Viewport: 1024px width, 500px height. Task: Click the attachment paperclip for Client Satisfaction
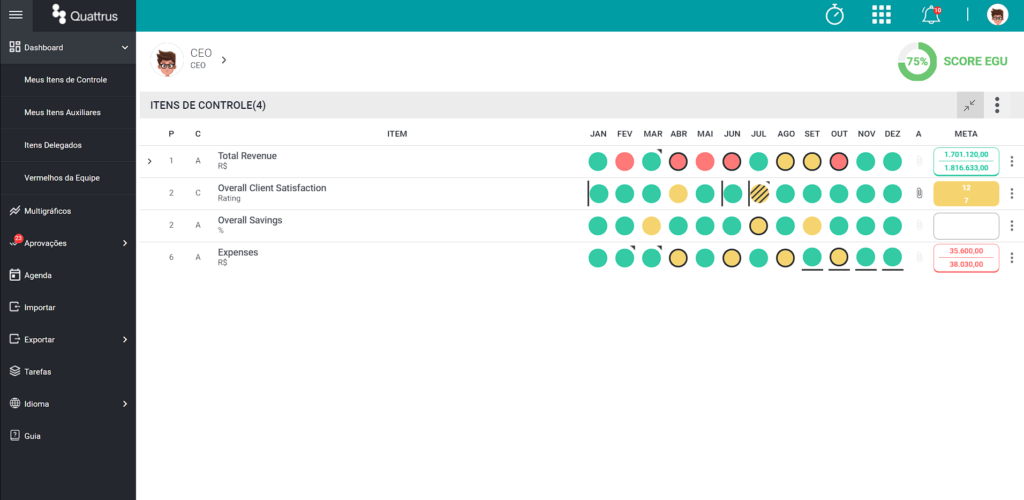click(919, 193)
